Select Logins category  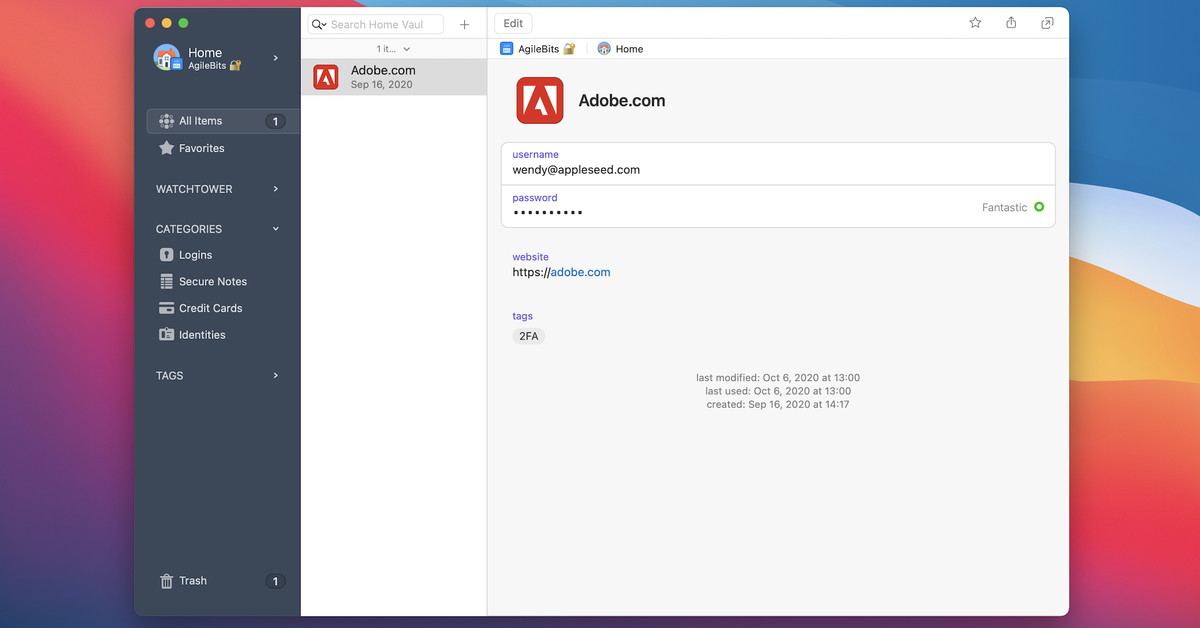[x=195, y=255]
